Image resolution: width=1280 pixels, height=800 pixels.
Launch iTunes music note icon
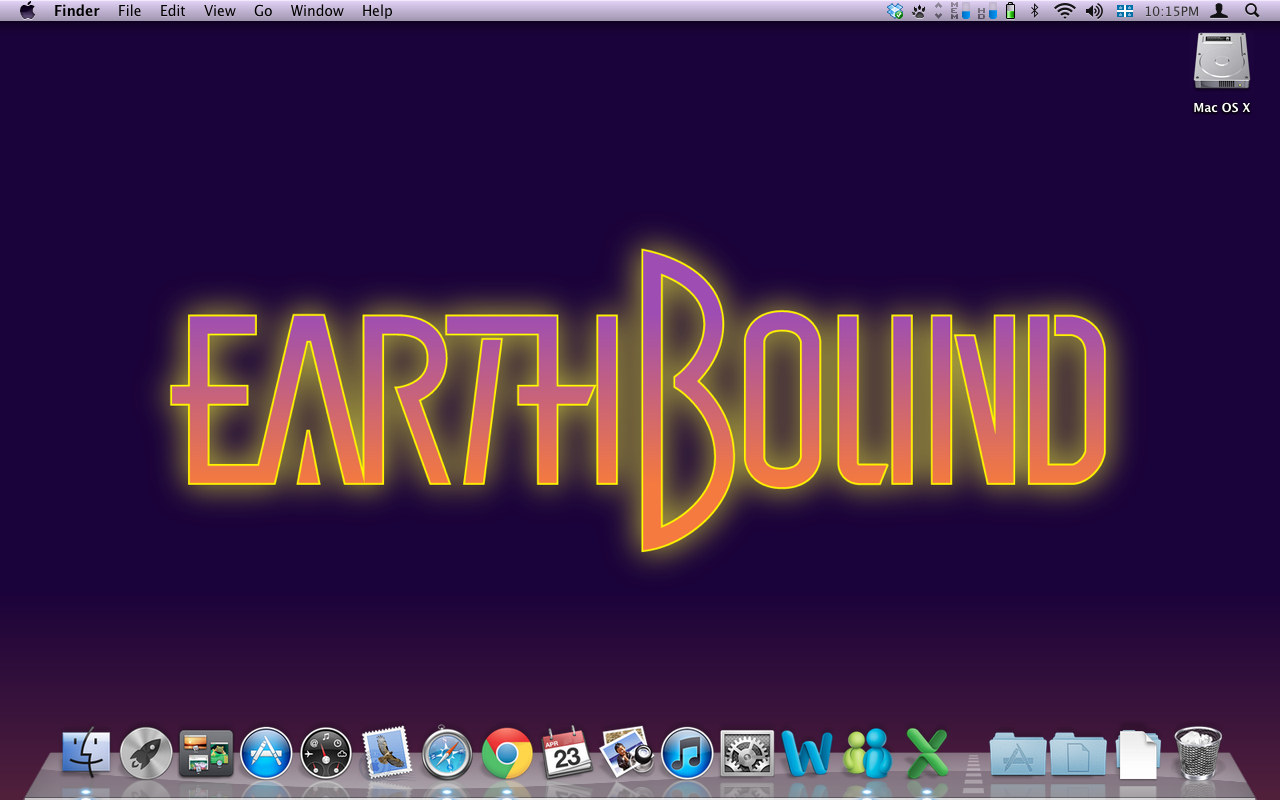point(687,753)
